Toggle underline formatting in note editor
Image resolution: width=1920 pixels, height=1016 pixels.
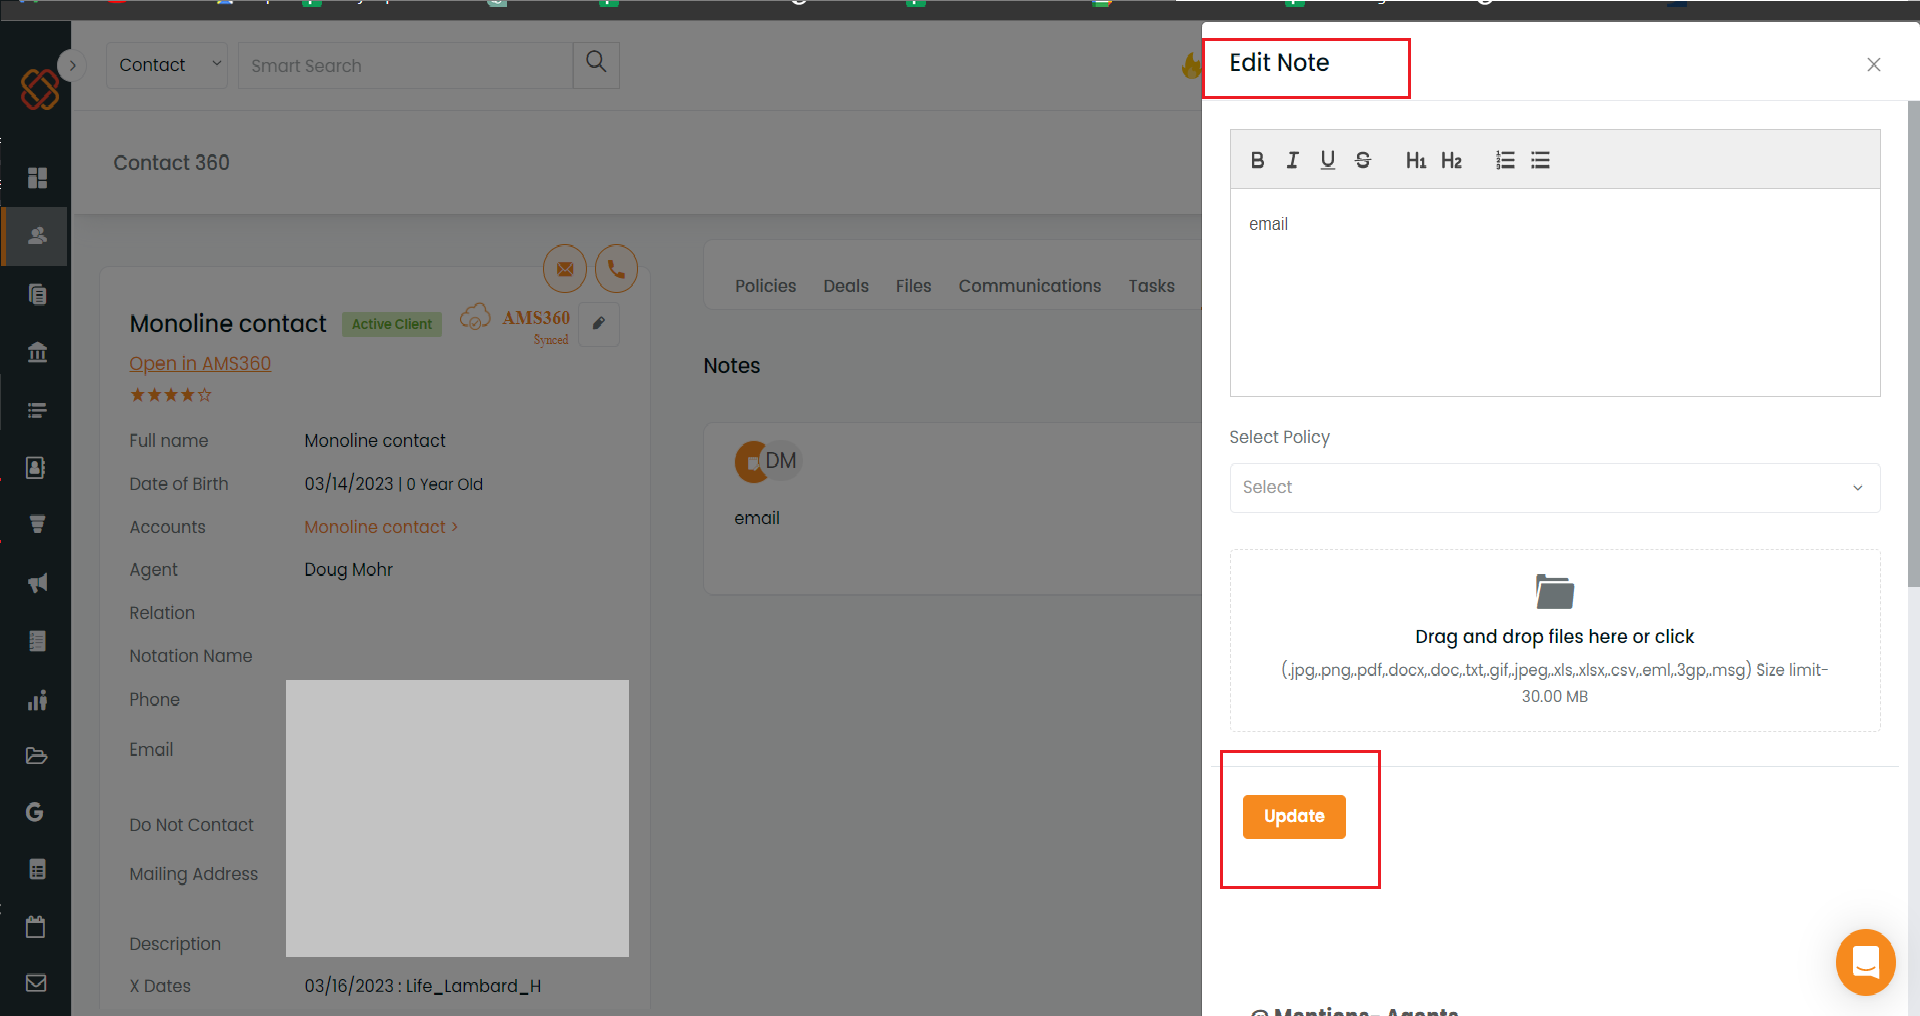click(x=1327, y=160)
